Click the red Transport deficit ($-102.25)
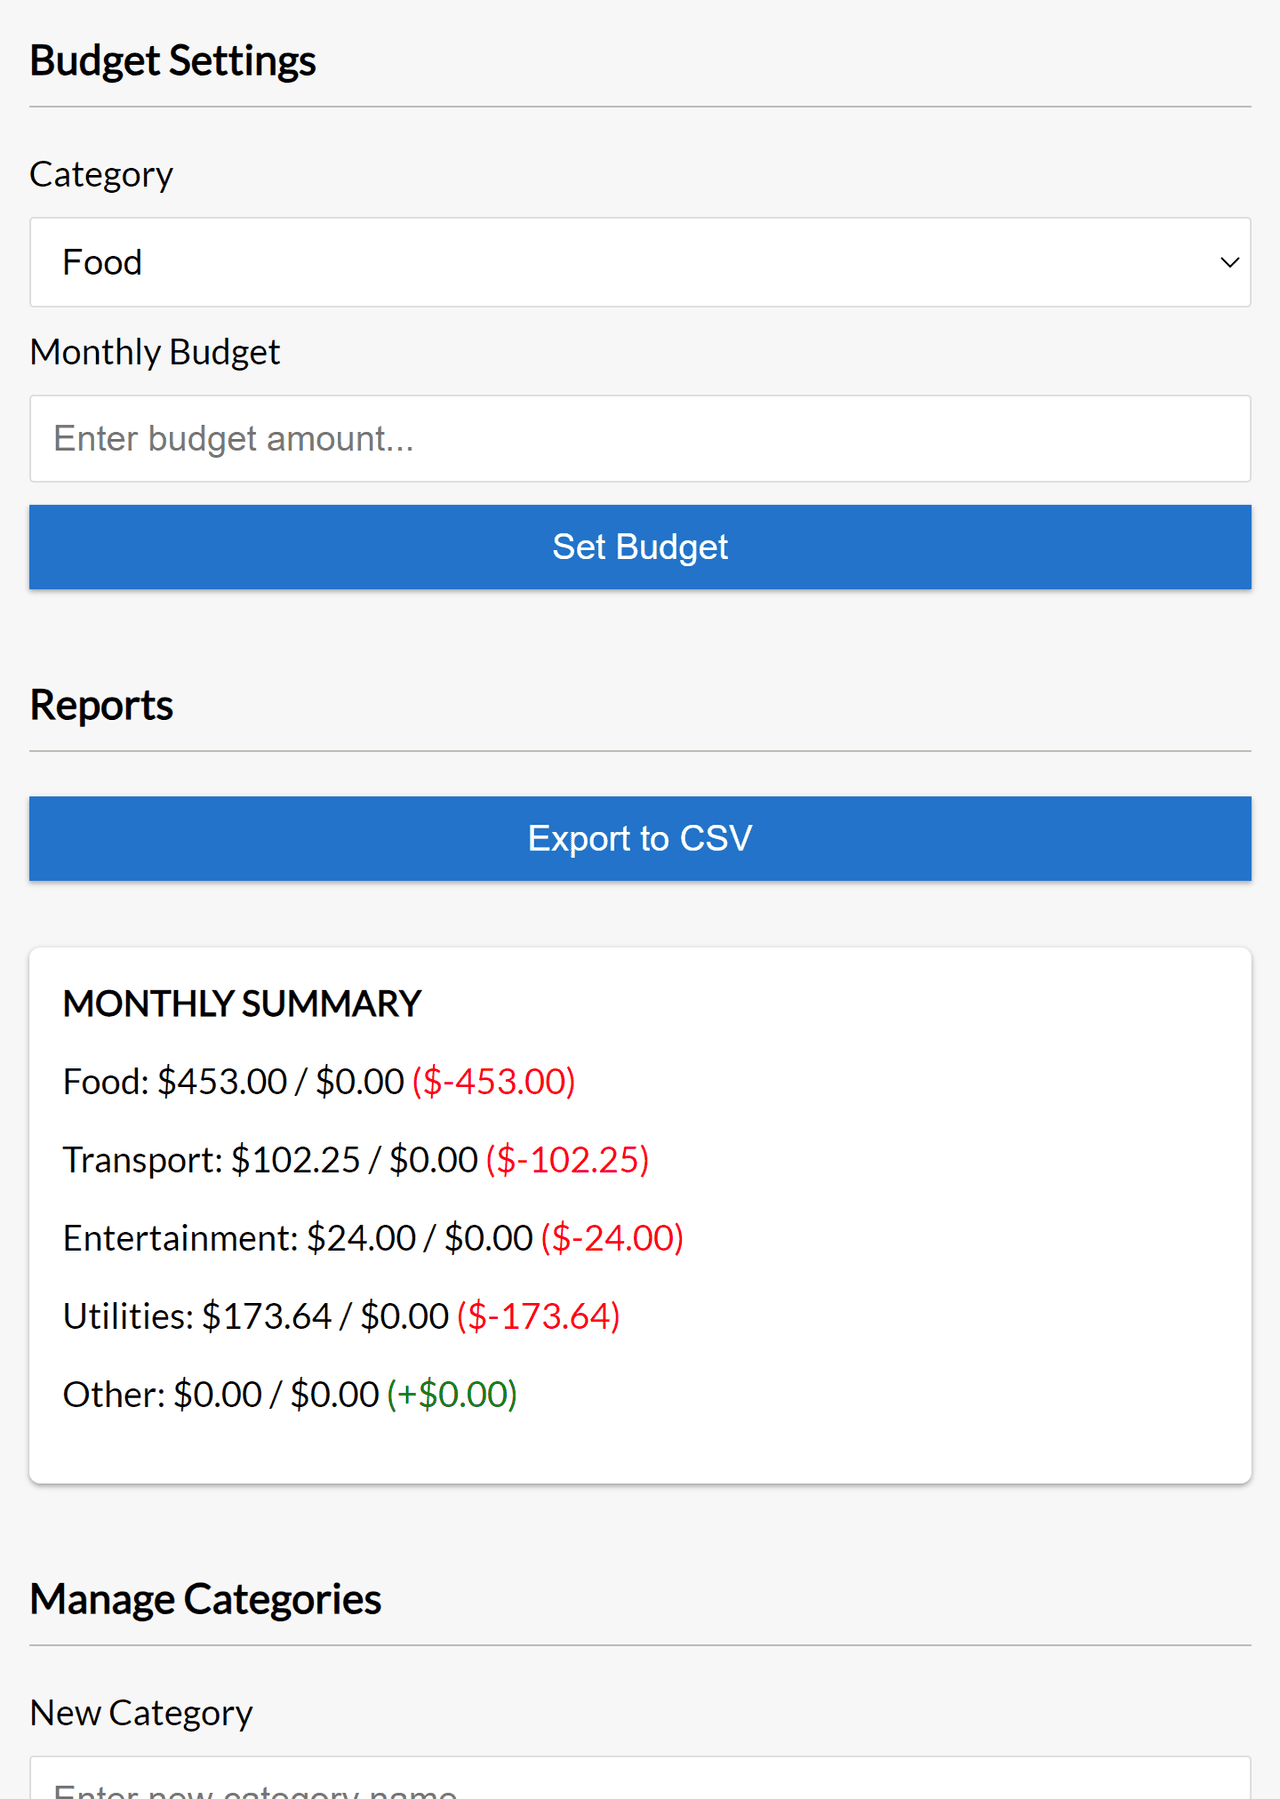 (568, 1160)
